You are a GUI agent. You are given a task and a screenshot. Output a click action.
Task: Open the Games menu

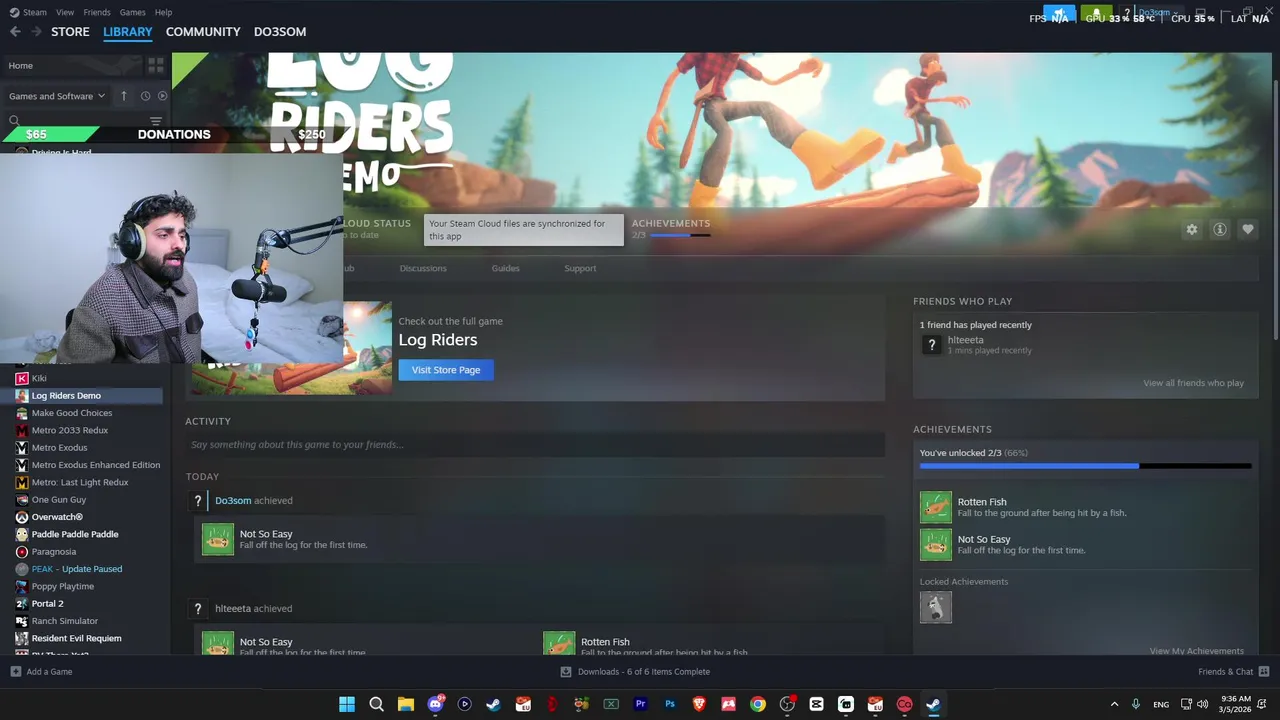(132, 12)
